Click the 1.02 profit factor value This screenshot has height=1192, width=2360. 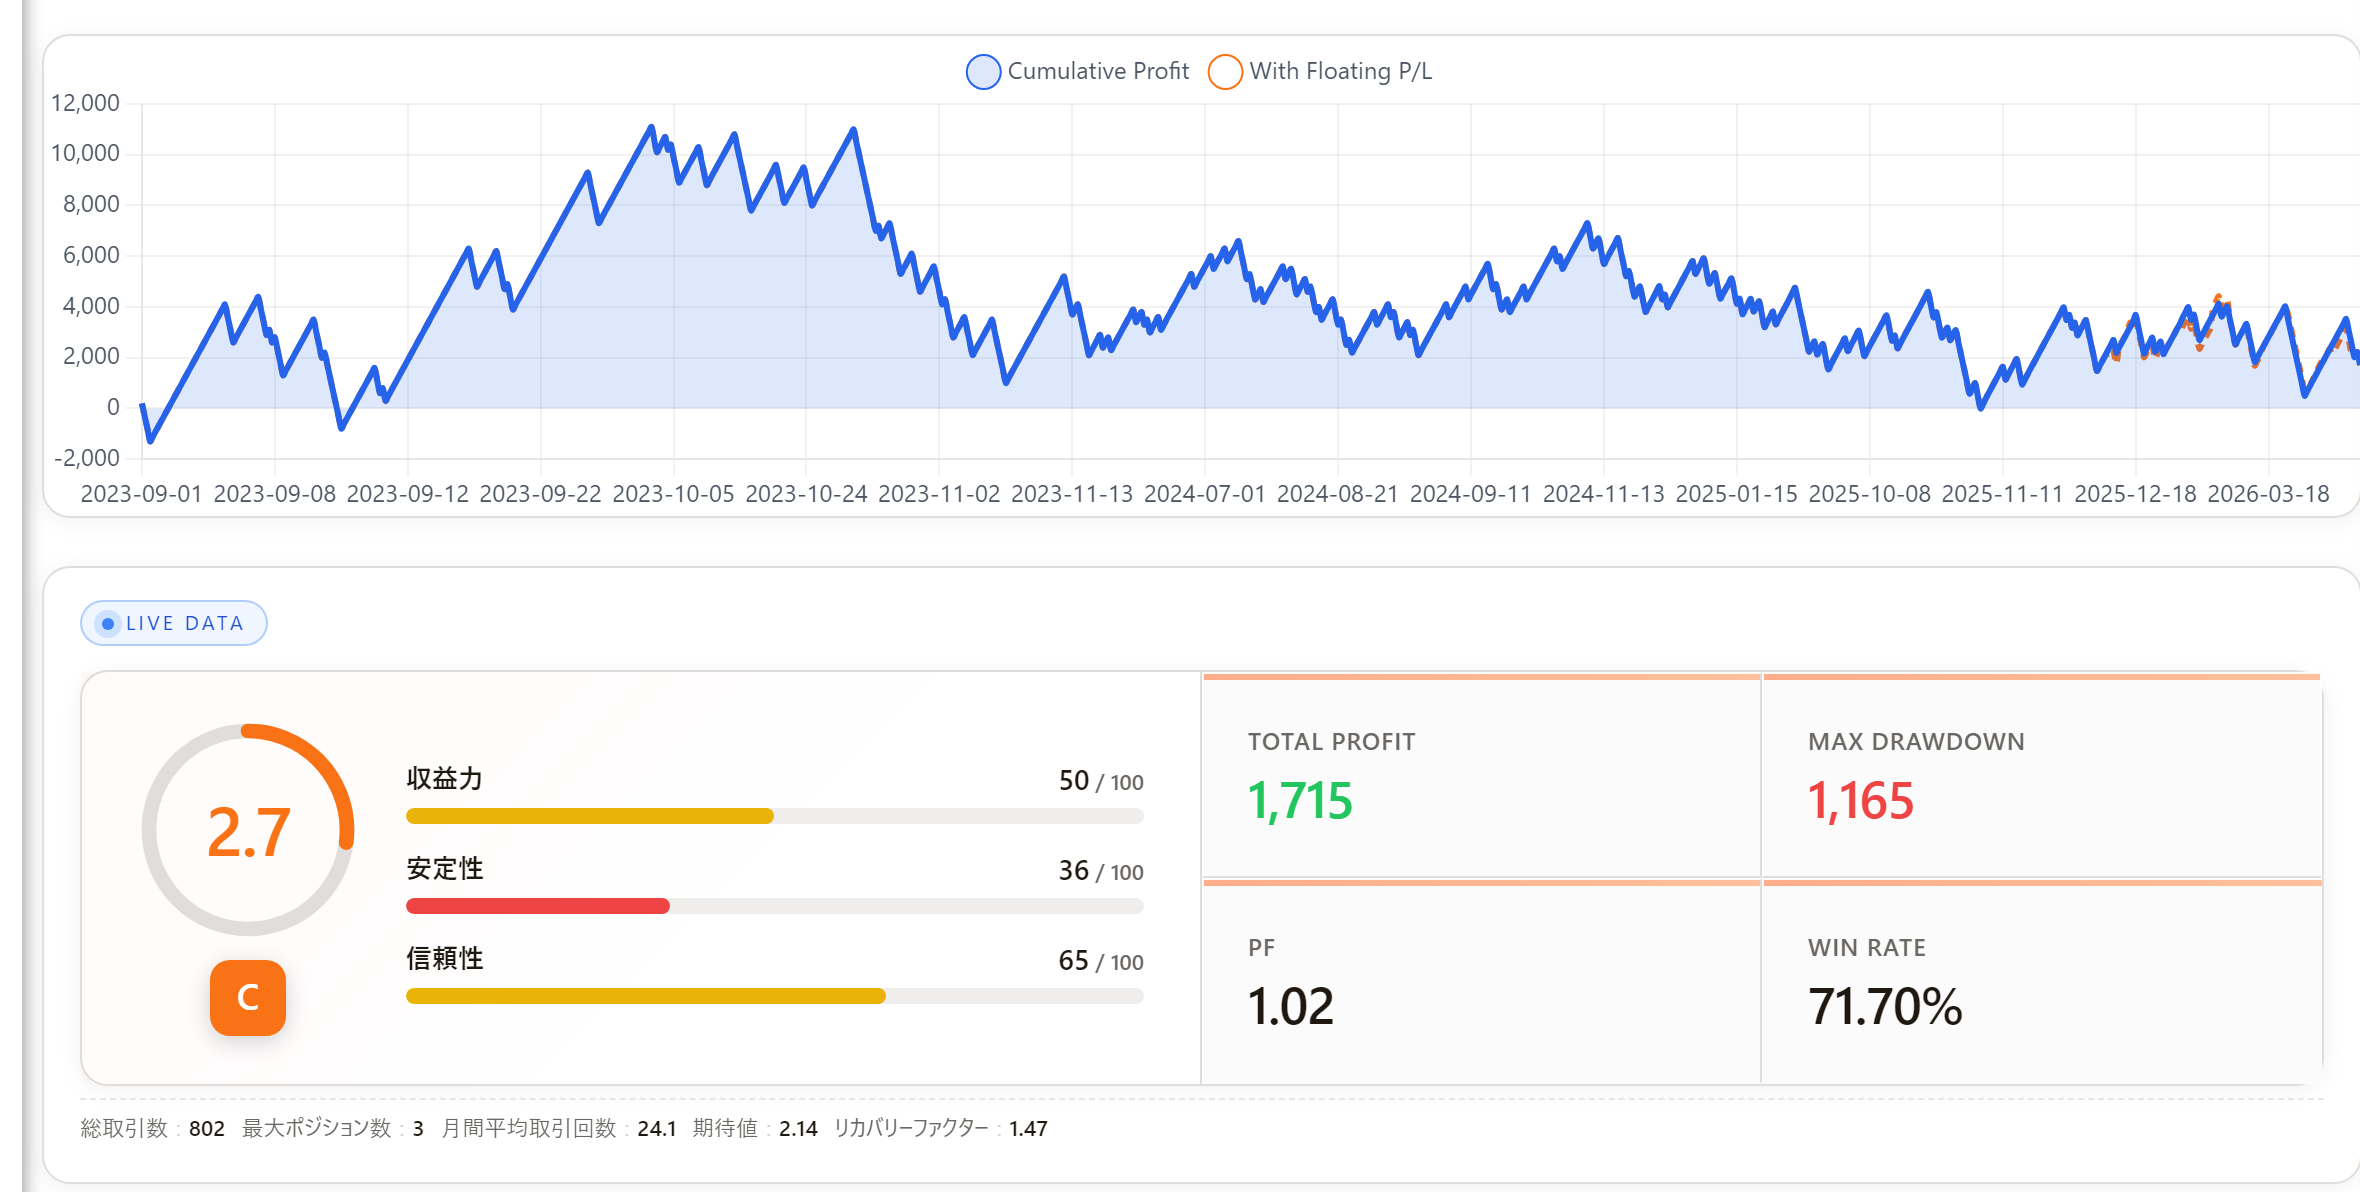1291,1006
